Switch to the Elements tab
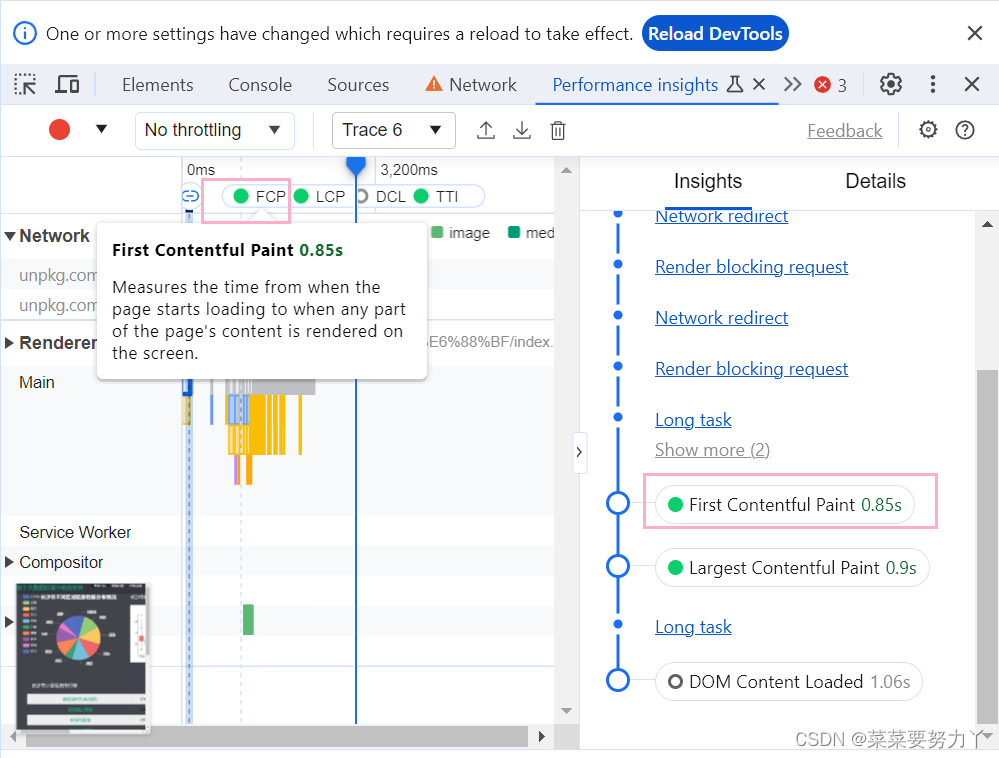 [x=157, y=85]
